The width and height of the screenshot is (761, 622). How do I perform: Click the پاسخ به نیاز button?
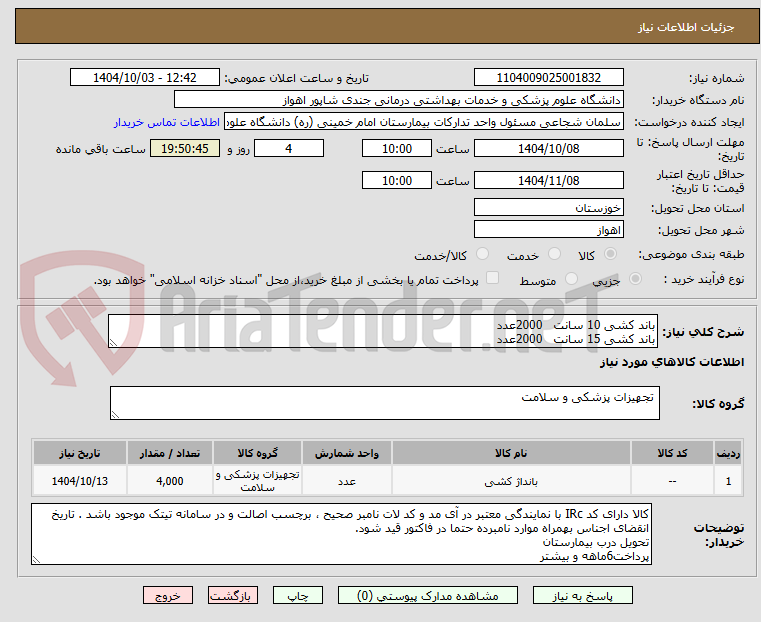coord(582,595)
